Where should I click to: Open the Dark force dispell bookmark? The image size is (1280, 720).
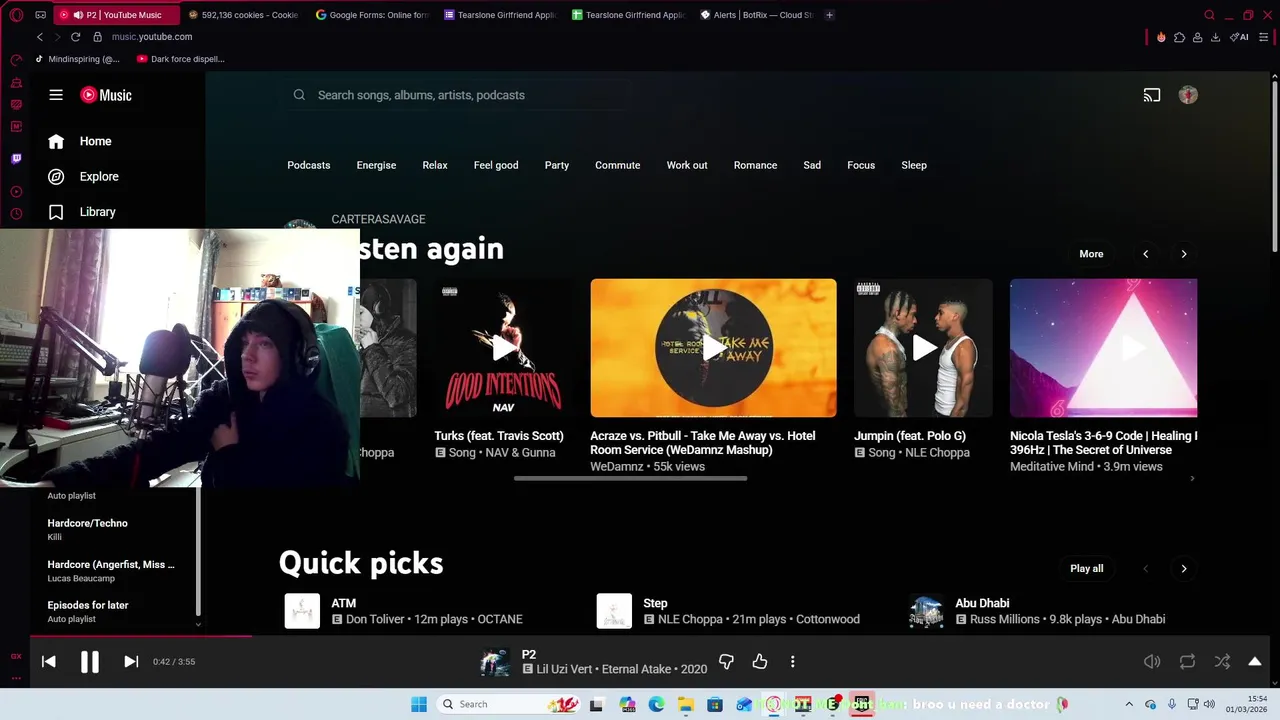click(180, 59)
